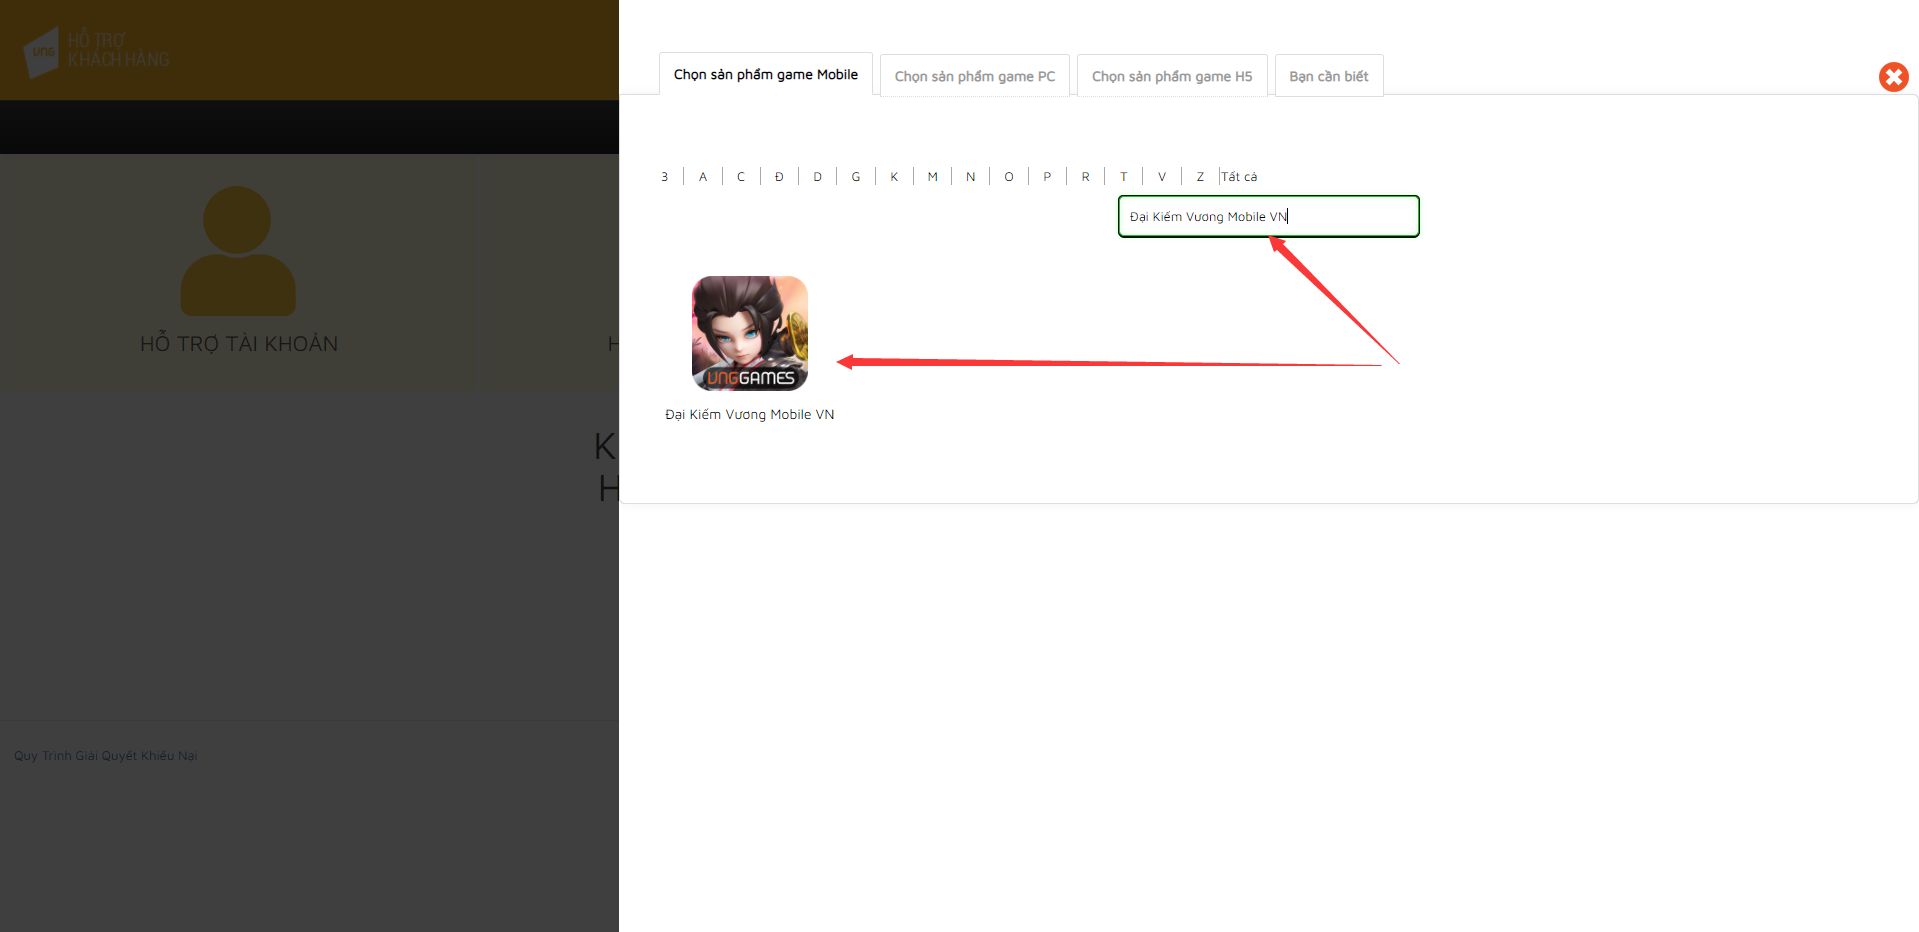Filter games by letter K
The height and width of the screenshot is (932, 1919).
coord(894,177)
